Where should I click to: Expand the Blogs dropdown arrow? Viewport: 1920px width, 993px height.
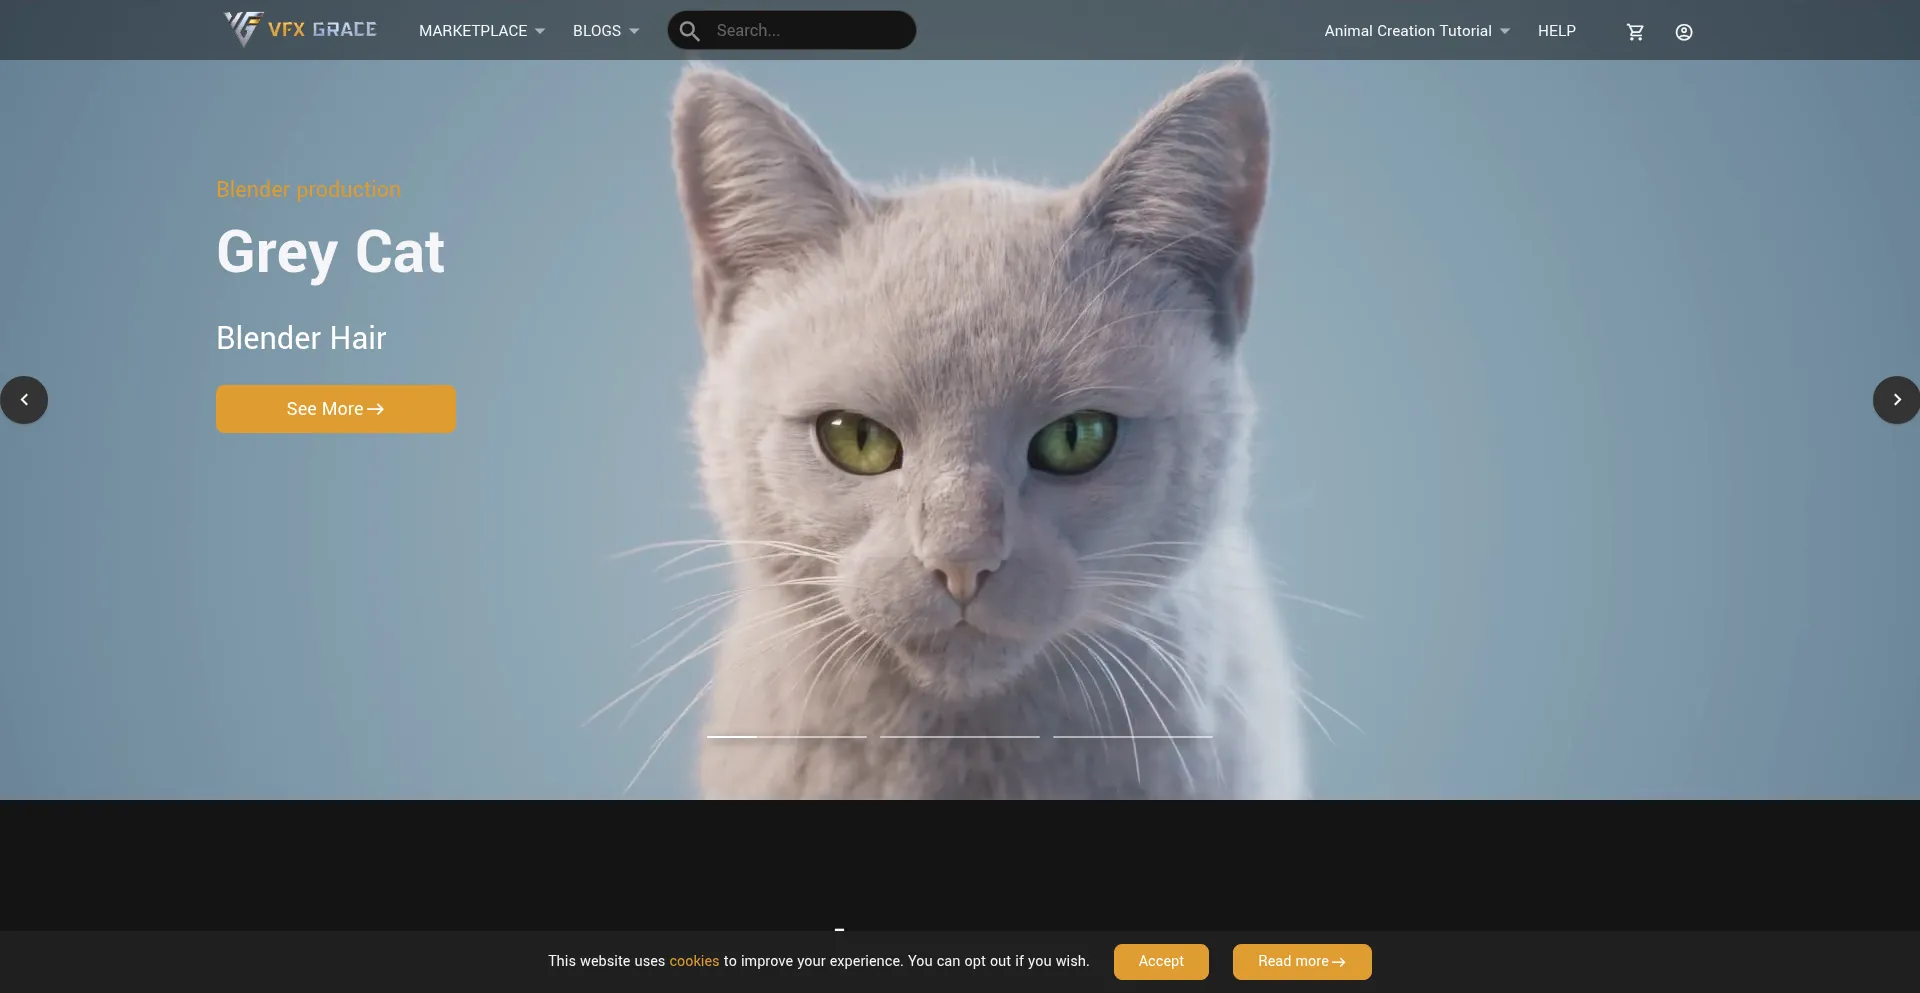[x=634, y=31]
